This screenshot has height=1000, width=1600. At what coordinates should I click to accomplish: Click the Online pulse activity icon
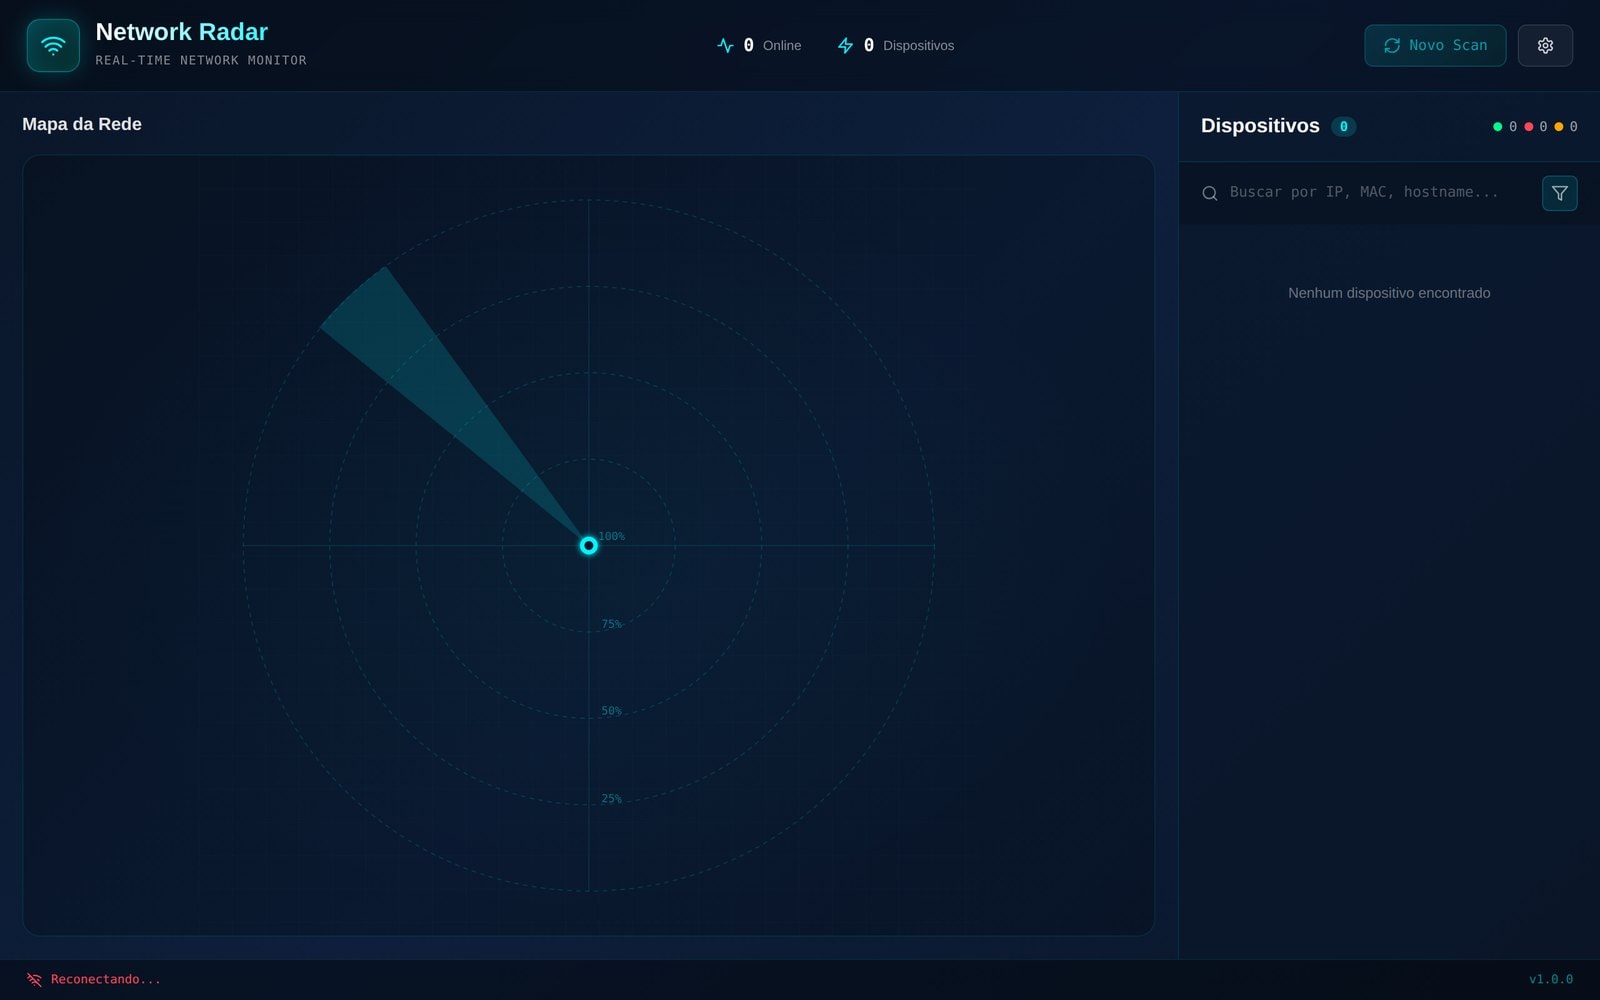click(726, 46)
